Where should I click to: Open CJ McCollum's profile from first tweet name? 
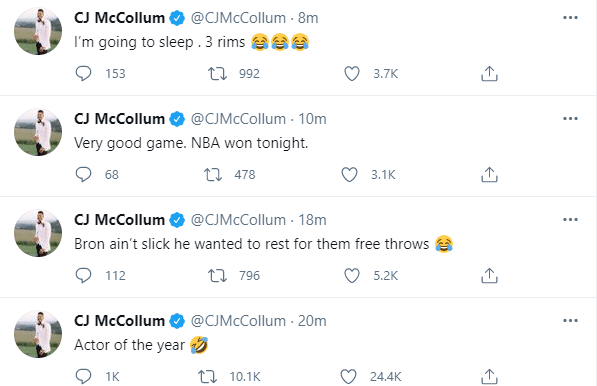119,18
